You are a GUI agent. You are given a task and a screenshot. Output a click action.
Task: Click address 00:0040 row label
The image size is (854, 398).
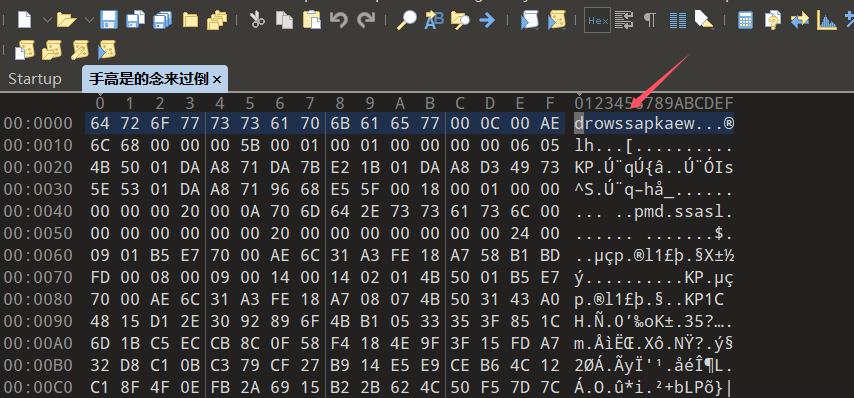[38, 211]
